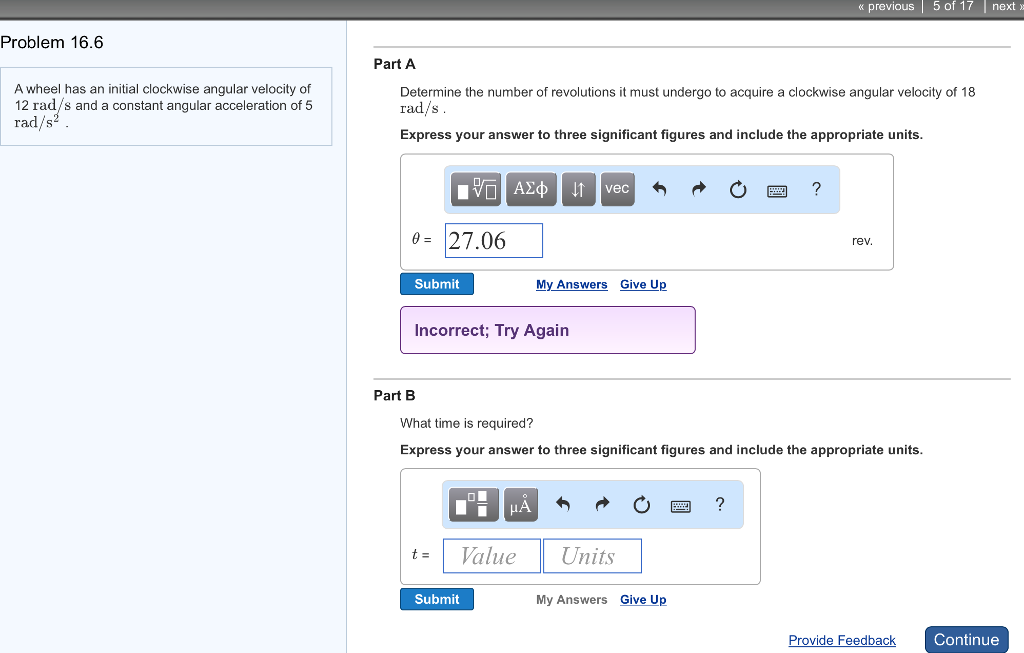Open the templates palette in Part B

point(473,504)
